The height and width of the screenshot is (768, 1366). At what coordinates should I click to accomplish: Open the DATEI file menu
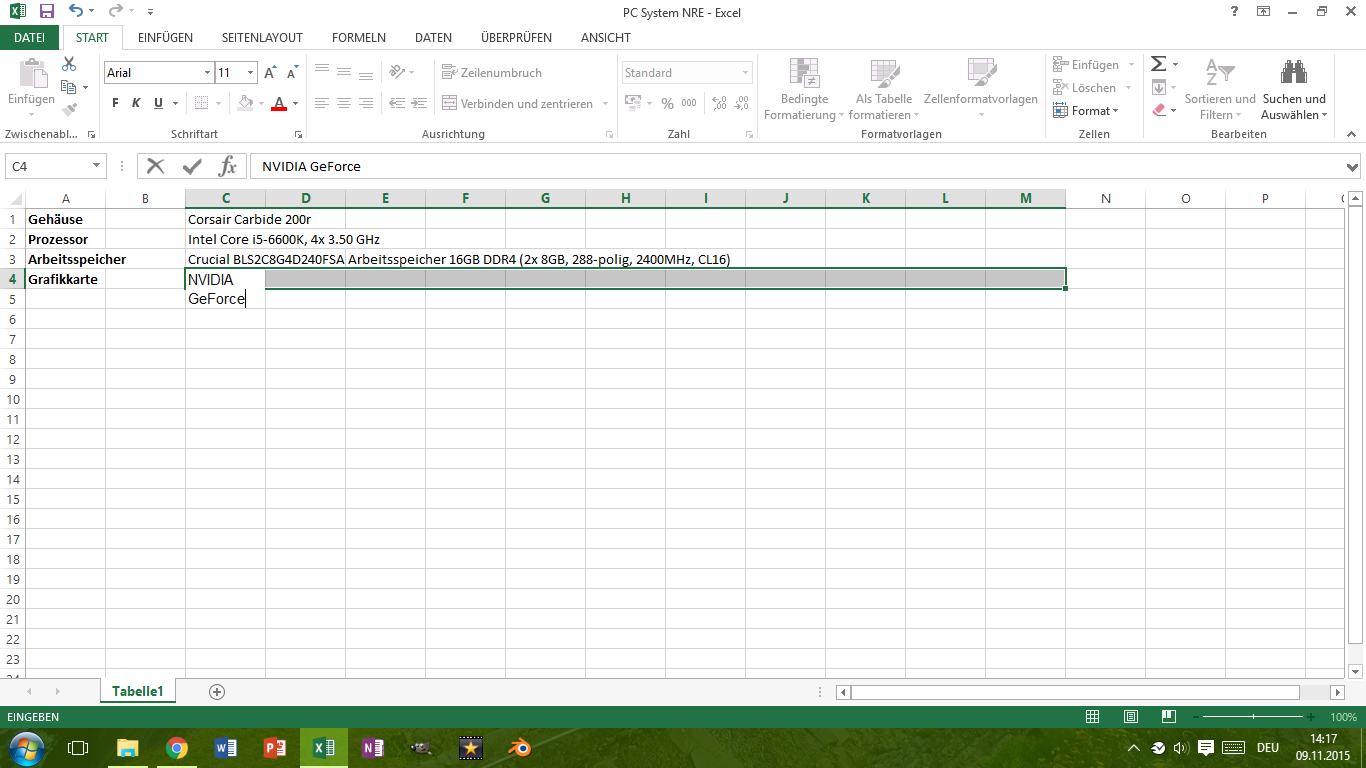(x=30, y=38)
